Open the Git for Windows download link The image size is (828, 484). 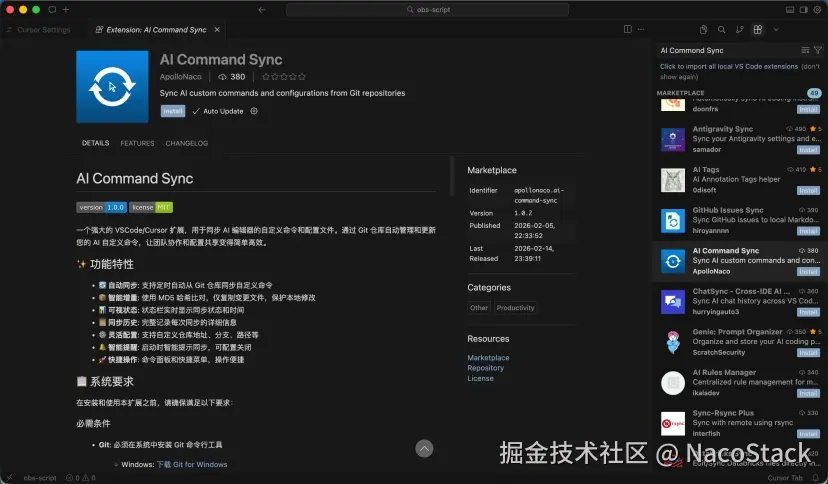coord(192,464)
